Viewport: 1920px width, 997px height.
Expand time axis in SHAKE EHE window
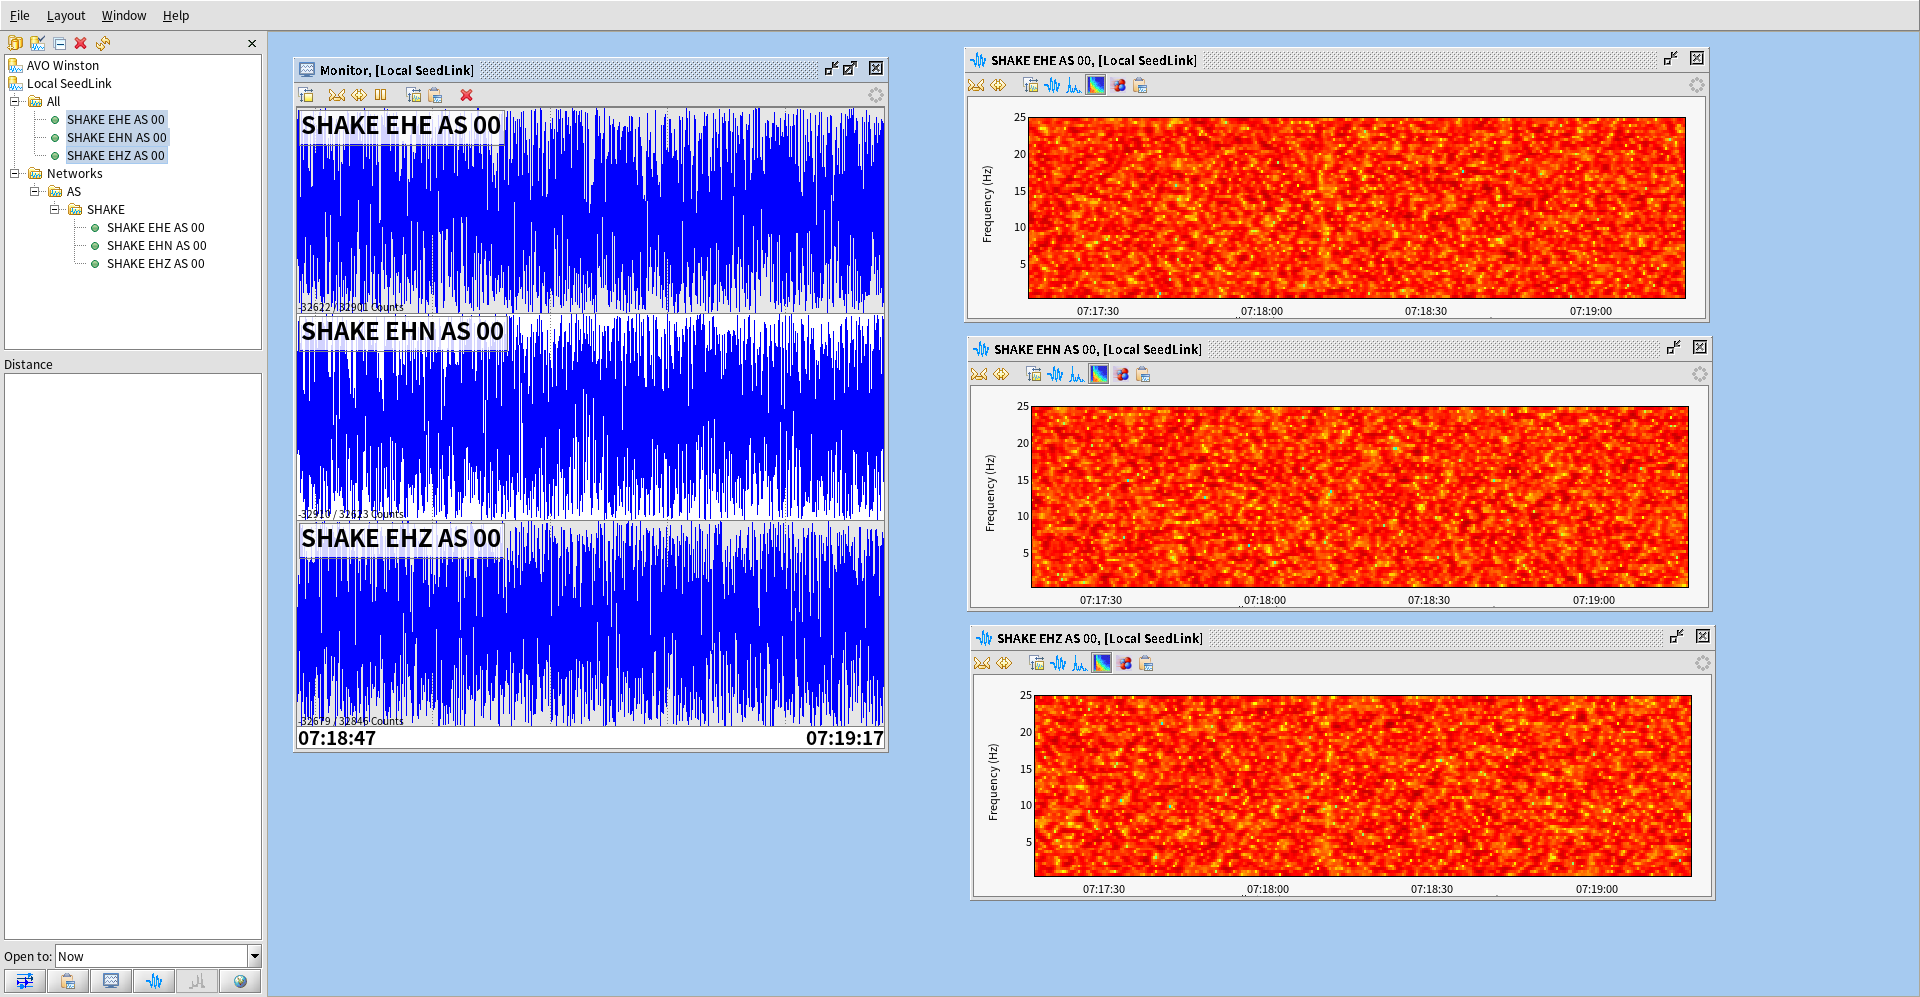[x=998, y=85]
